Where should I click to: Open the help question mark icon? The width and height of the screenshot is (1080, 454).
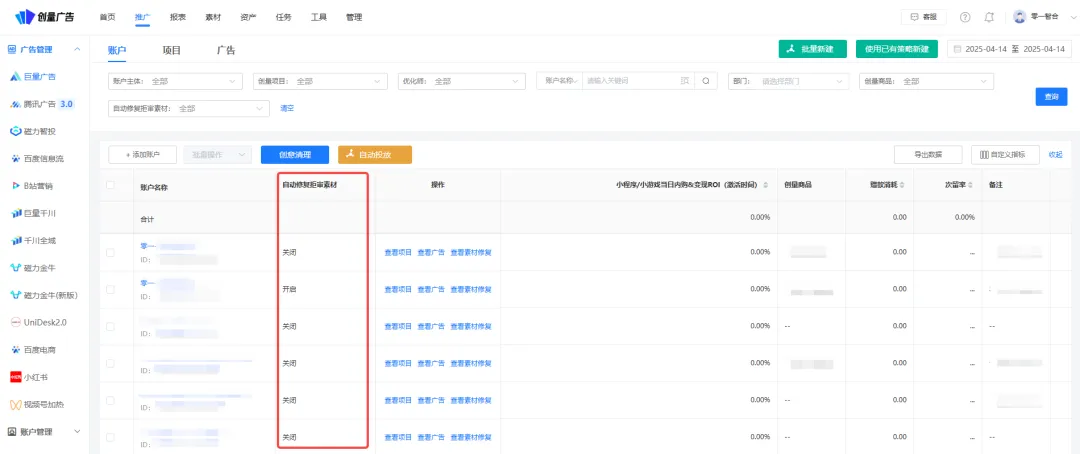pos(964,17)
